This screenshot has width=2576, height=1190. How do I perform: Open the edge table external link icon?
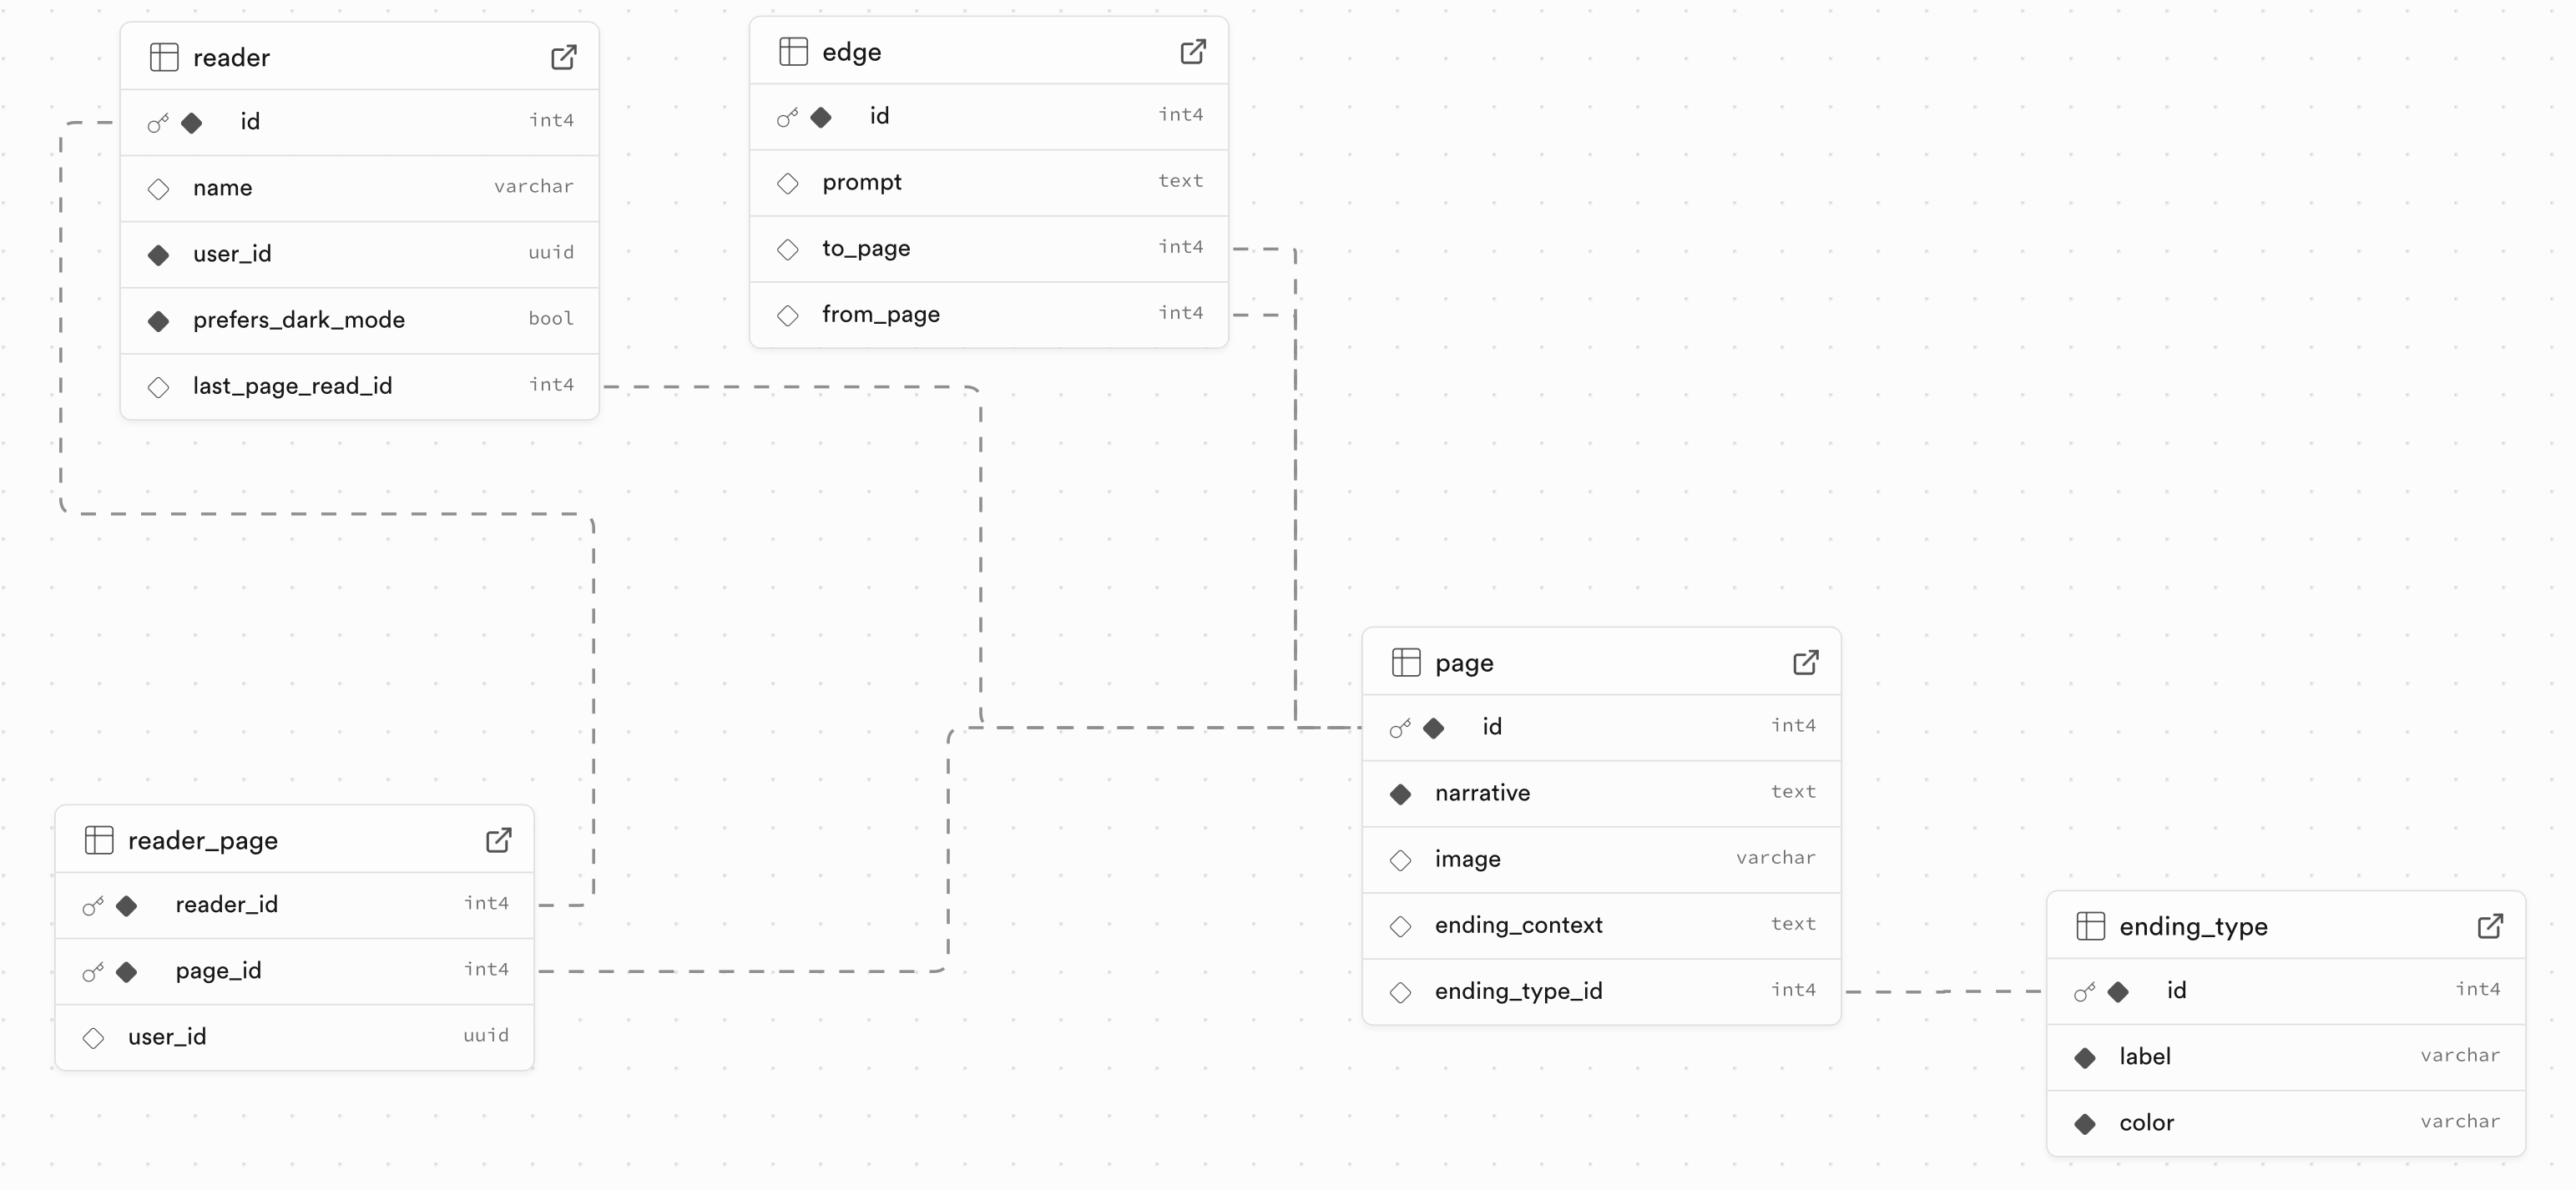pyautogui.click(x=1193, y=51)
